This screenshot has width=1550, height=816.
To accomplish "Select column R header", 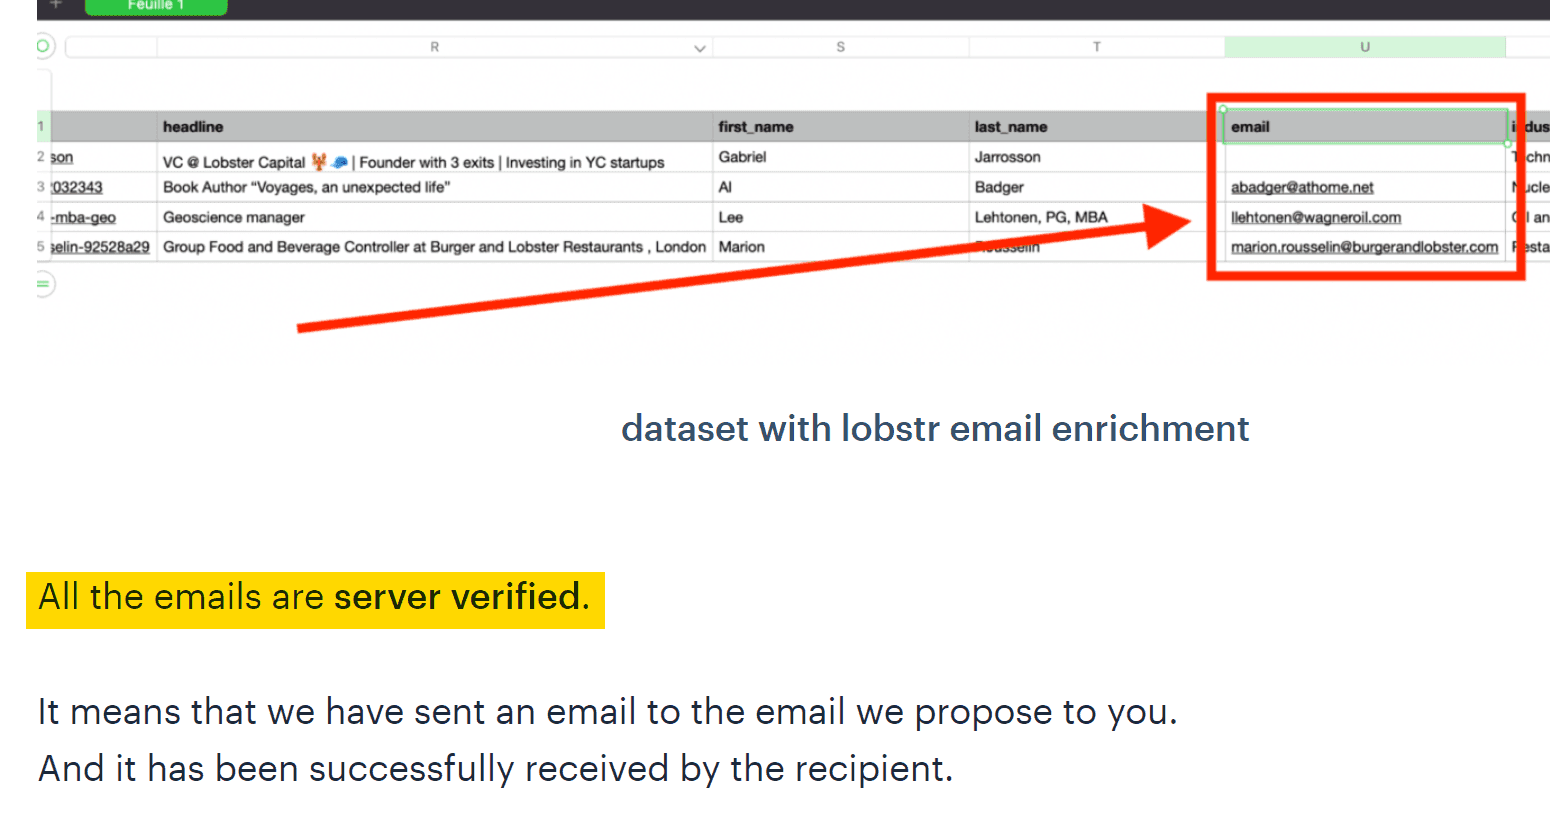I will coord(434,47).
